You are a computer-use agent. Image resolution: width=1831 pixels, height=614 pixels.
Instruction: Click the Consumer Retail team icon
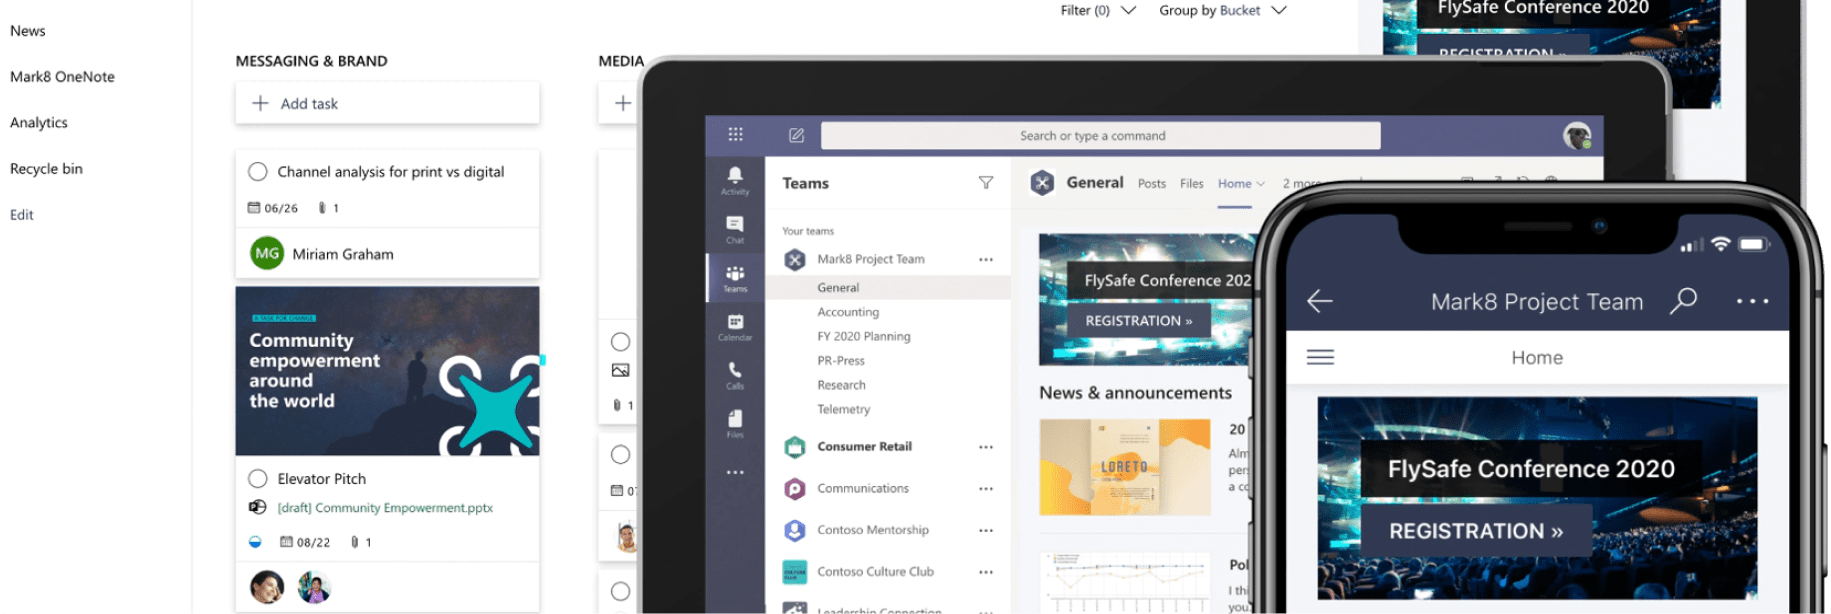pos(795,447)
